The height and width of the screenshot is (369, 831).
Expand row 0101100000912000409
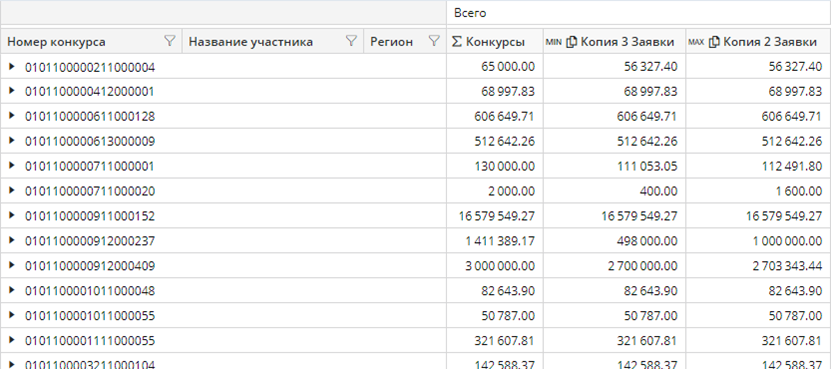pyautogui.click(x=12, y=265)
